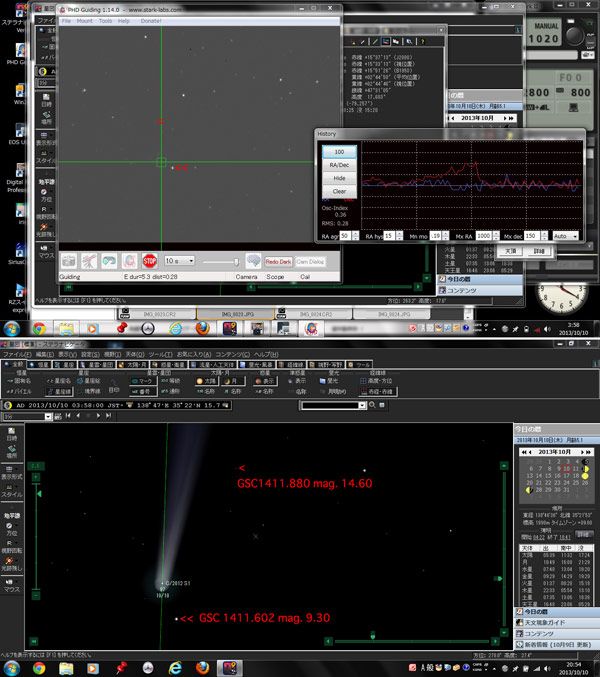Click the loop exposure icon in PHD Guiding

tap(109, 261)
